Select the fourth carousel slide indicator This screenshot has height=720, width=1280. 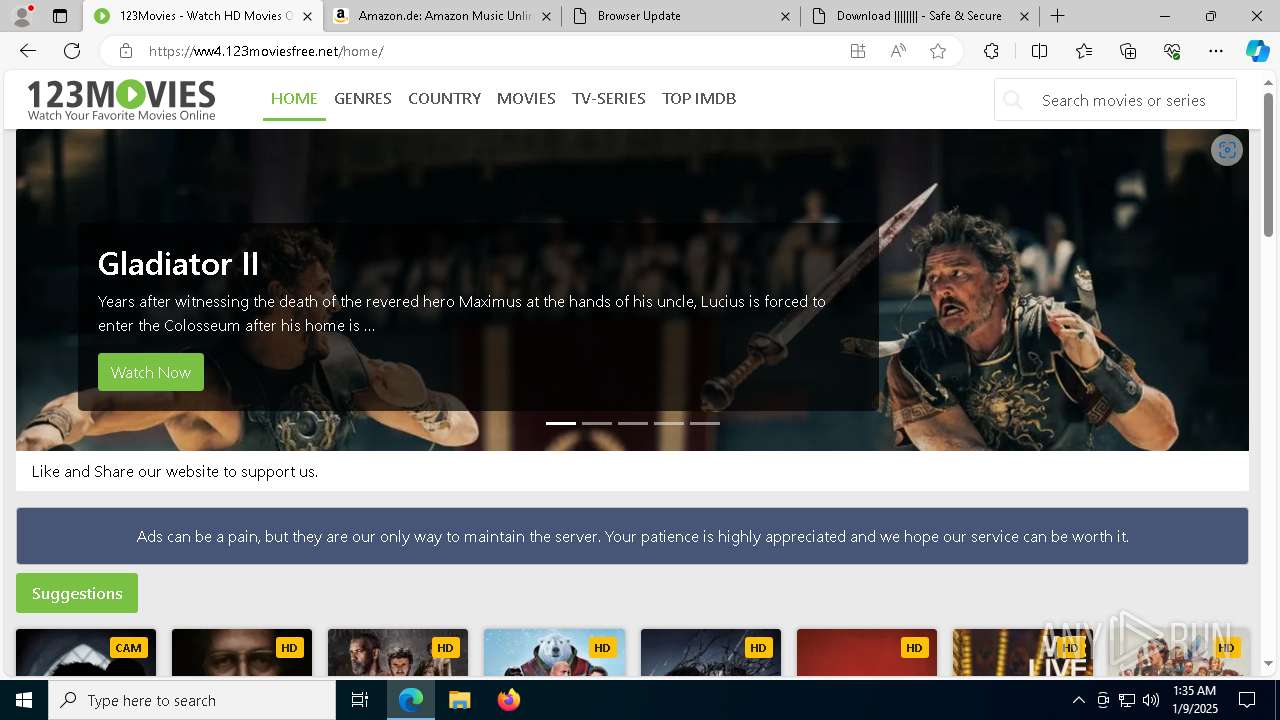[669, 423]
